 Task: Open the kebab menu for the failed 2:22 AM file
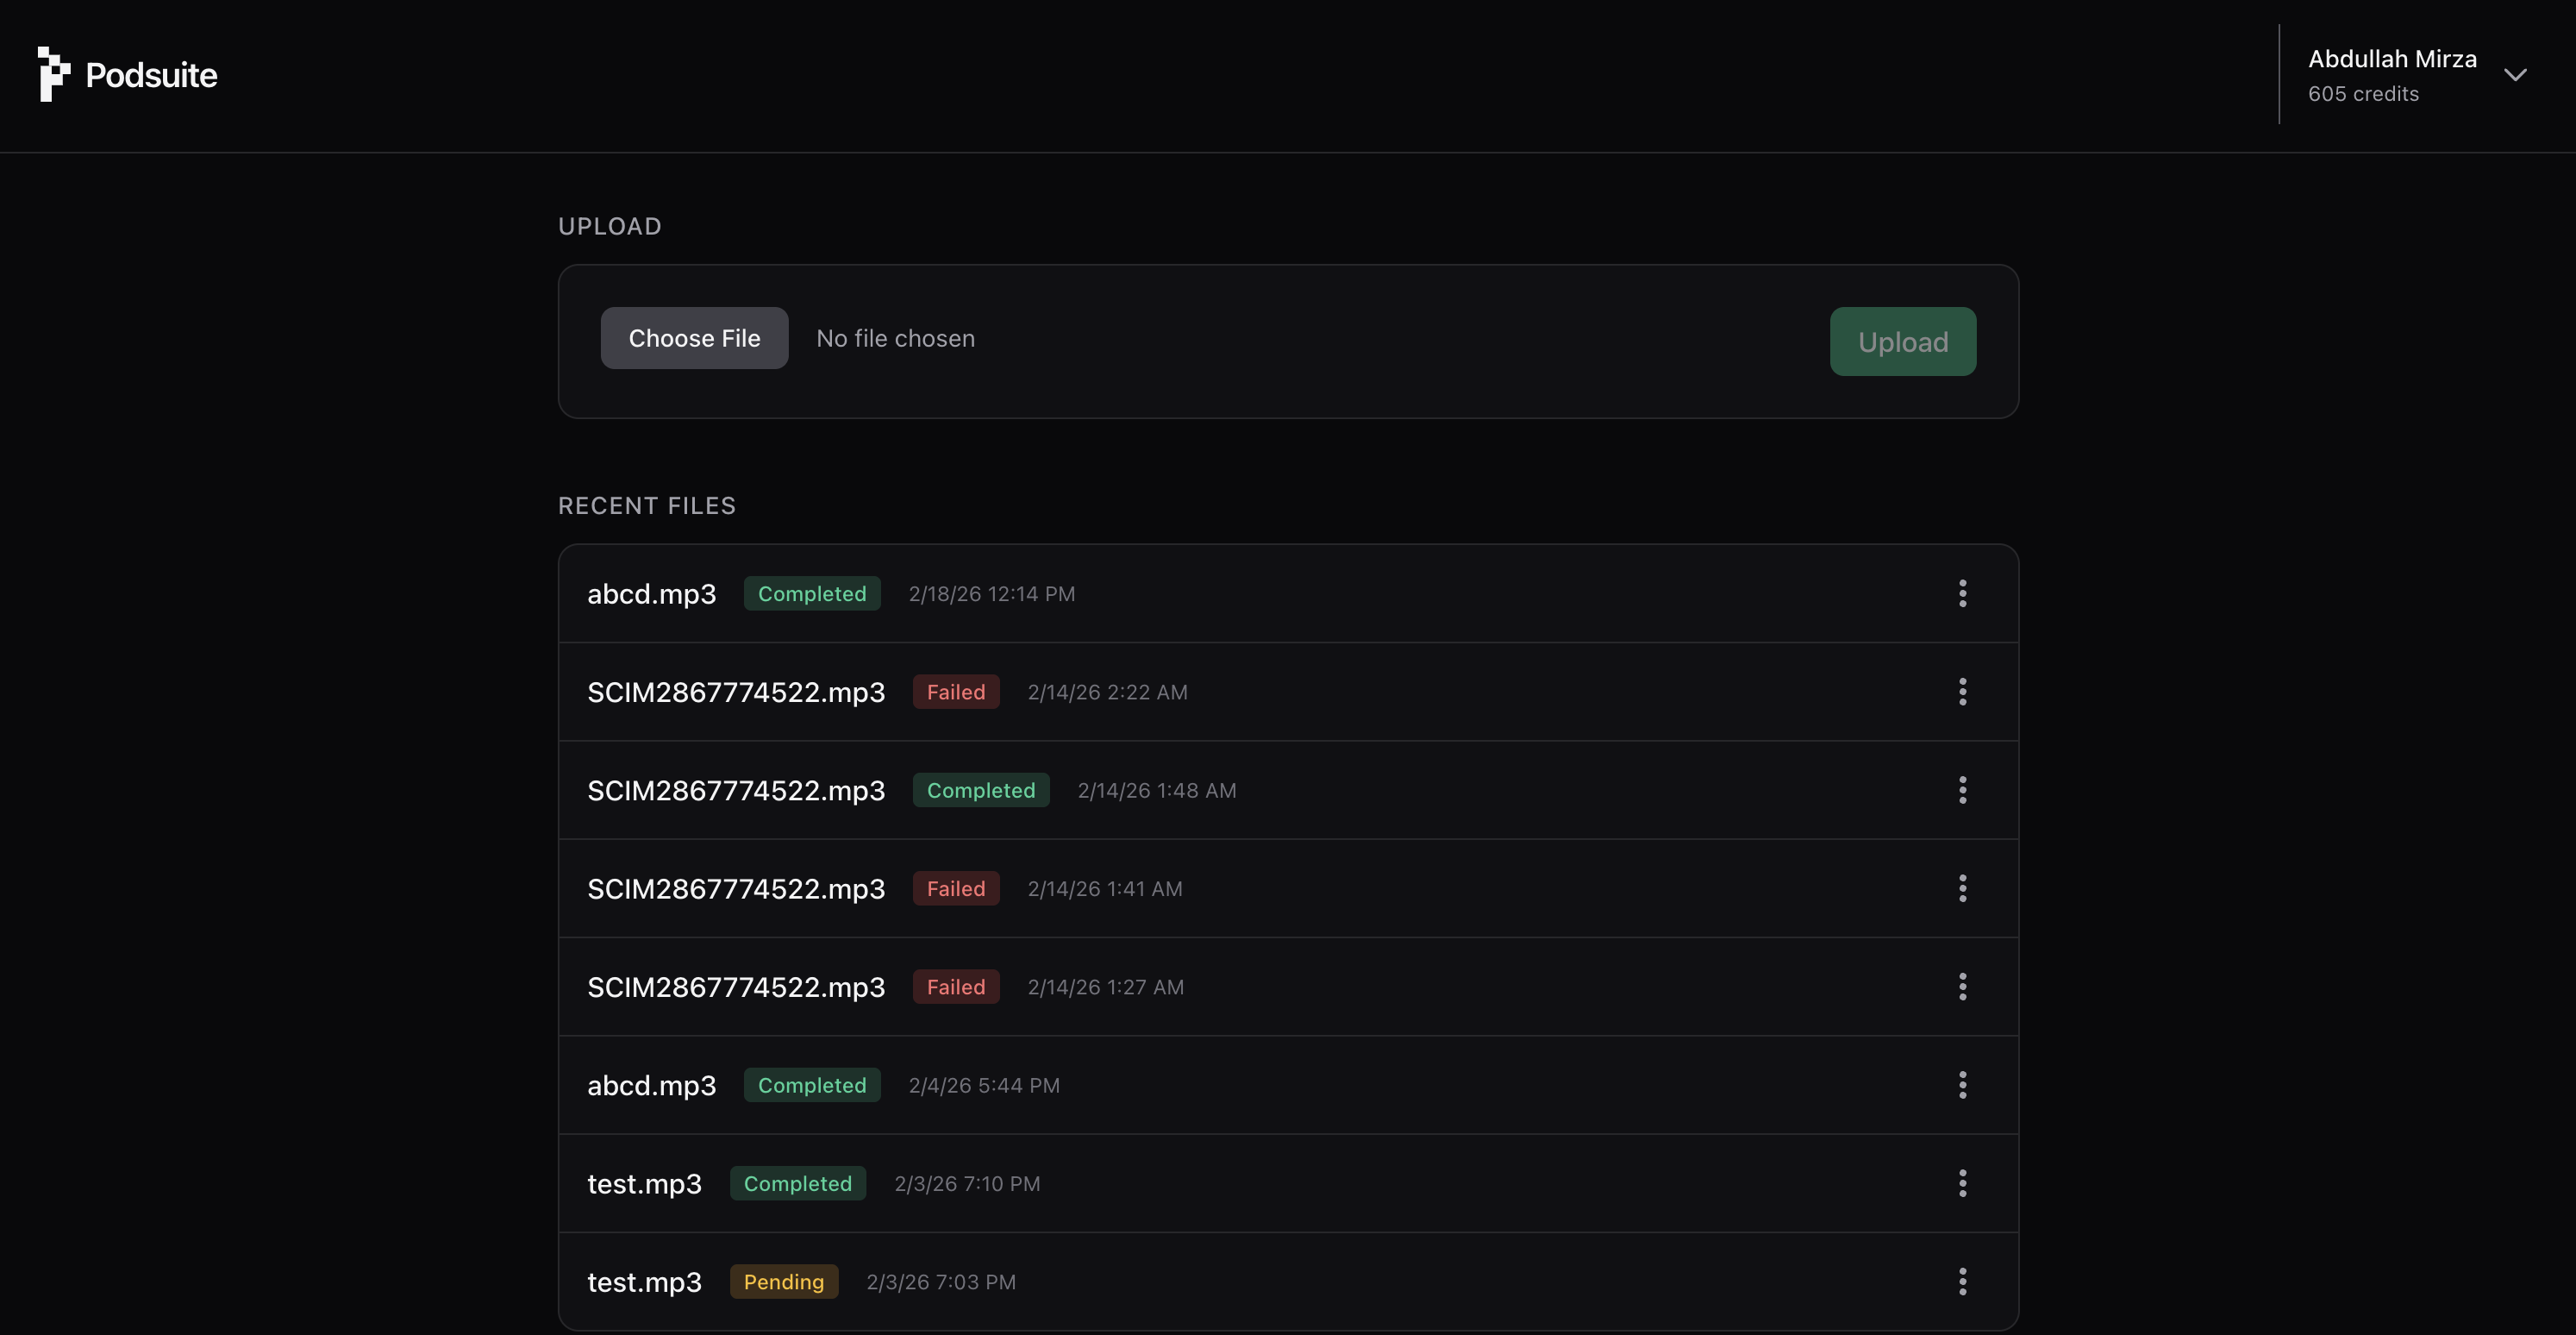(x=1962, y=691)
